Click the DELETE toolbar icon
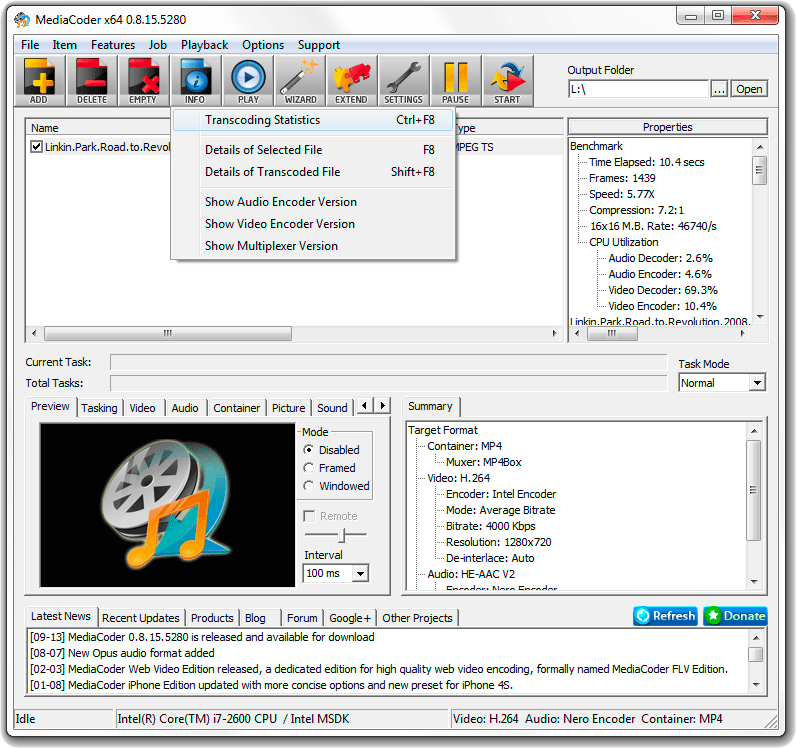The height and width of the screenshot is (748, 796). pyautogui.click(x=92, y=81)
